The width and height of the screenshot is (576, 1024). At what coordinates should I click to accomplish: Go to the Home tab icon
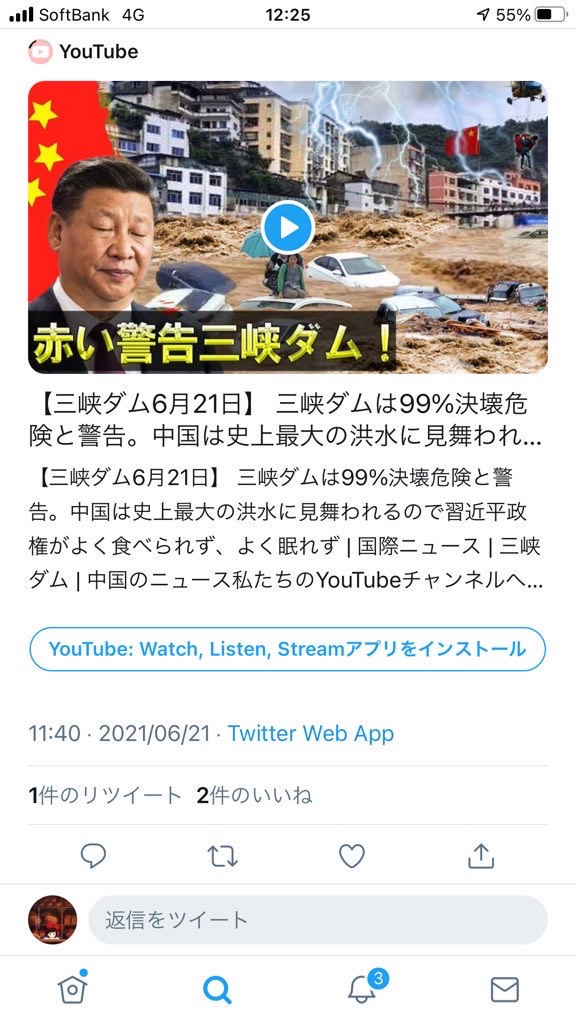coord(72,988)
